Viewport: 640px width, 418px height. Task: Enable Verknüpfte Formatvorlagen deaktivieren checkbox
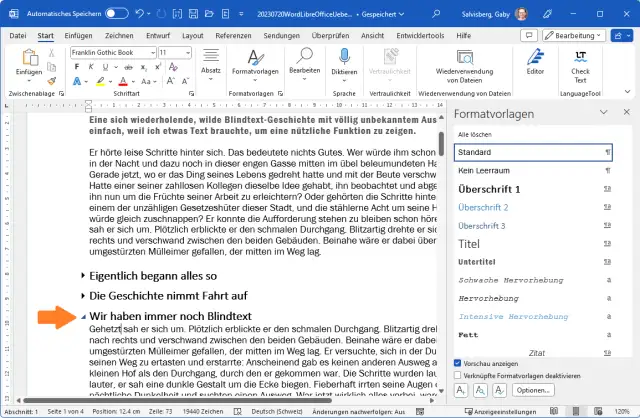459,375
